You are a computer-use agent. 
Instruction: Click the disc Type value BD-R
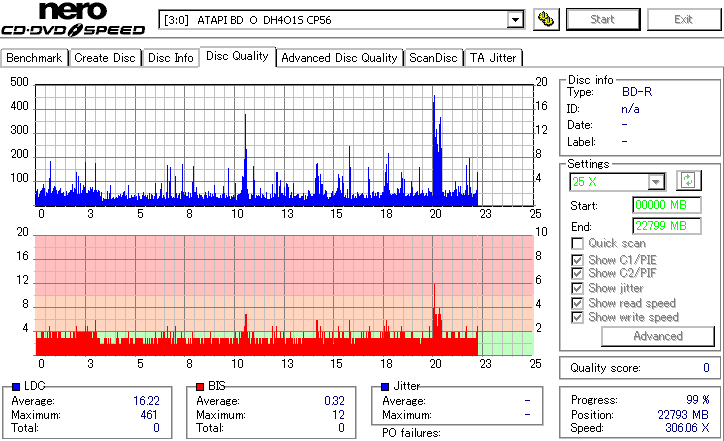(x=637, y=92)
